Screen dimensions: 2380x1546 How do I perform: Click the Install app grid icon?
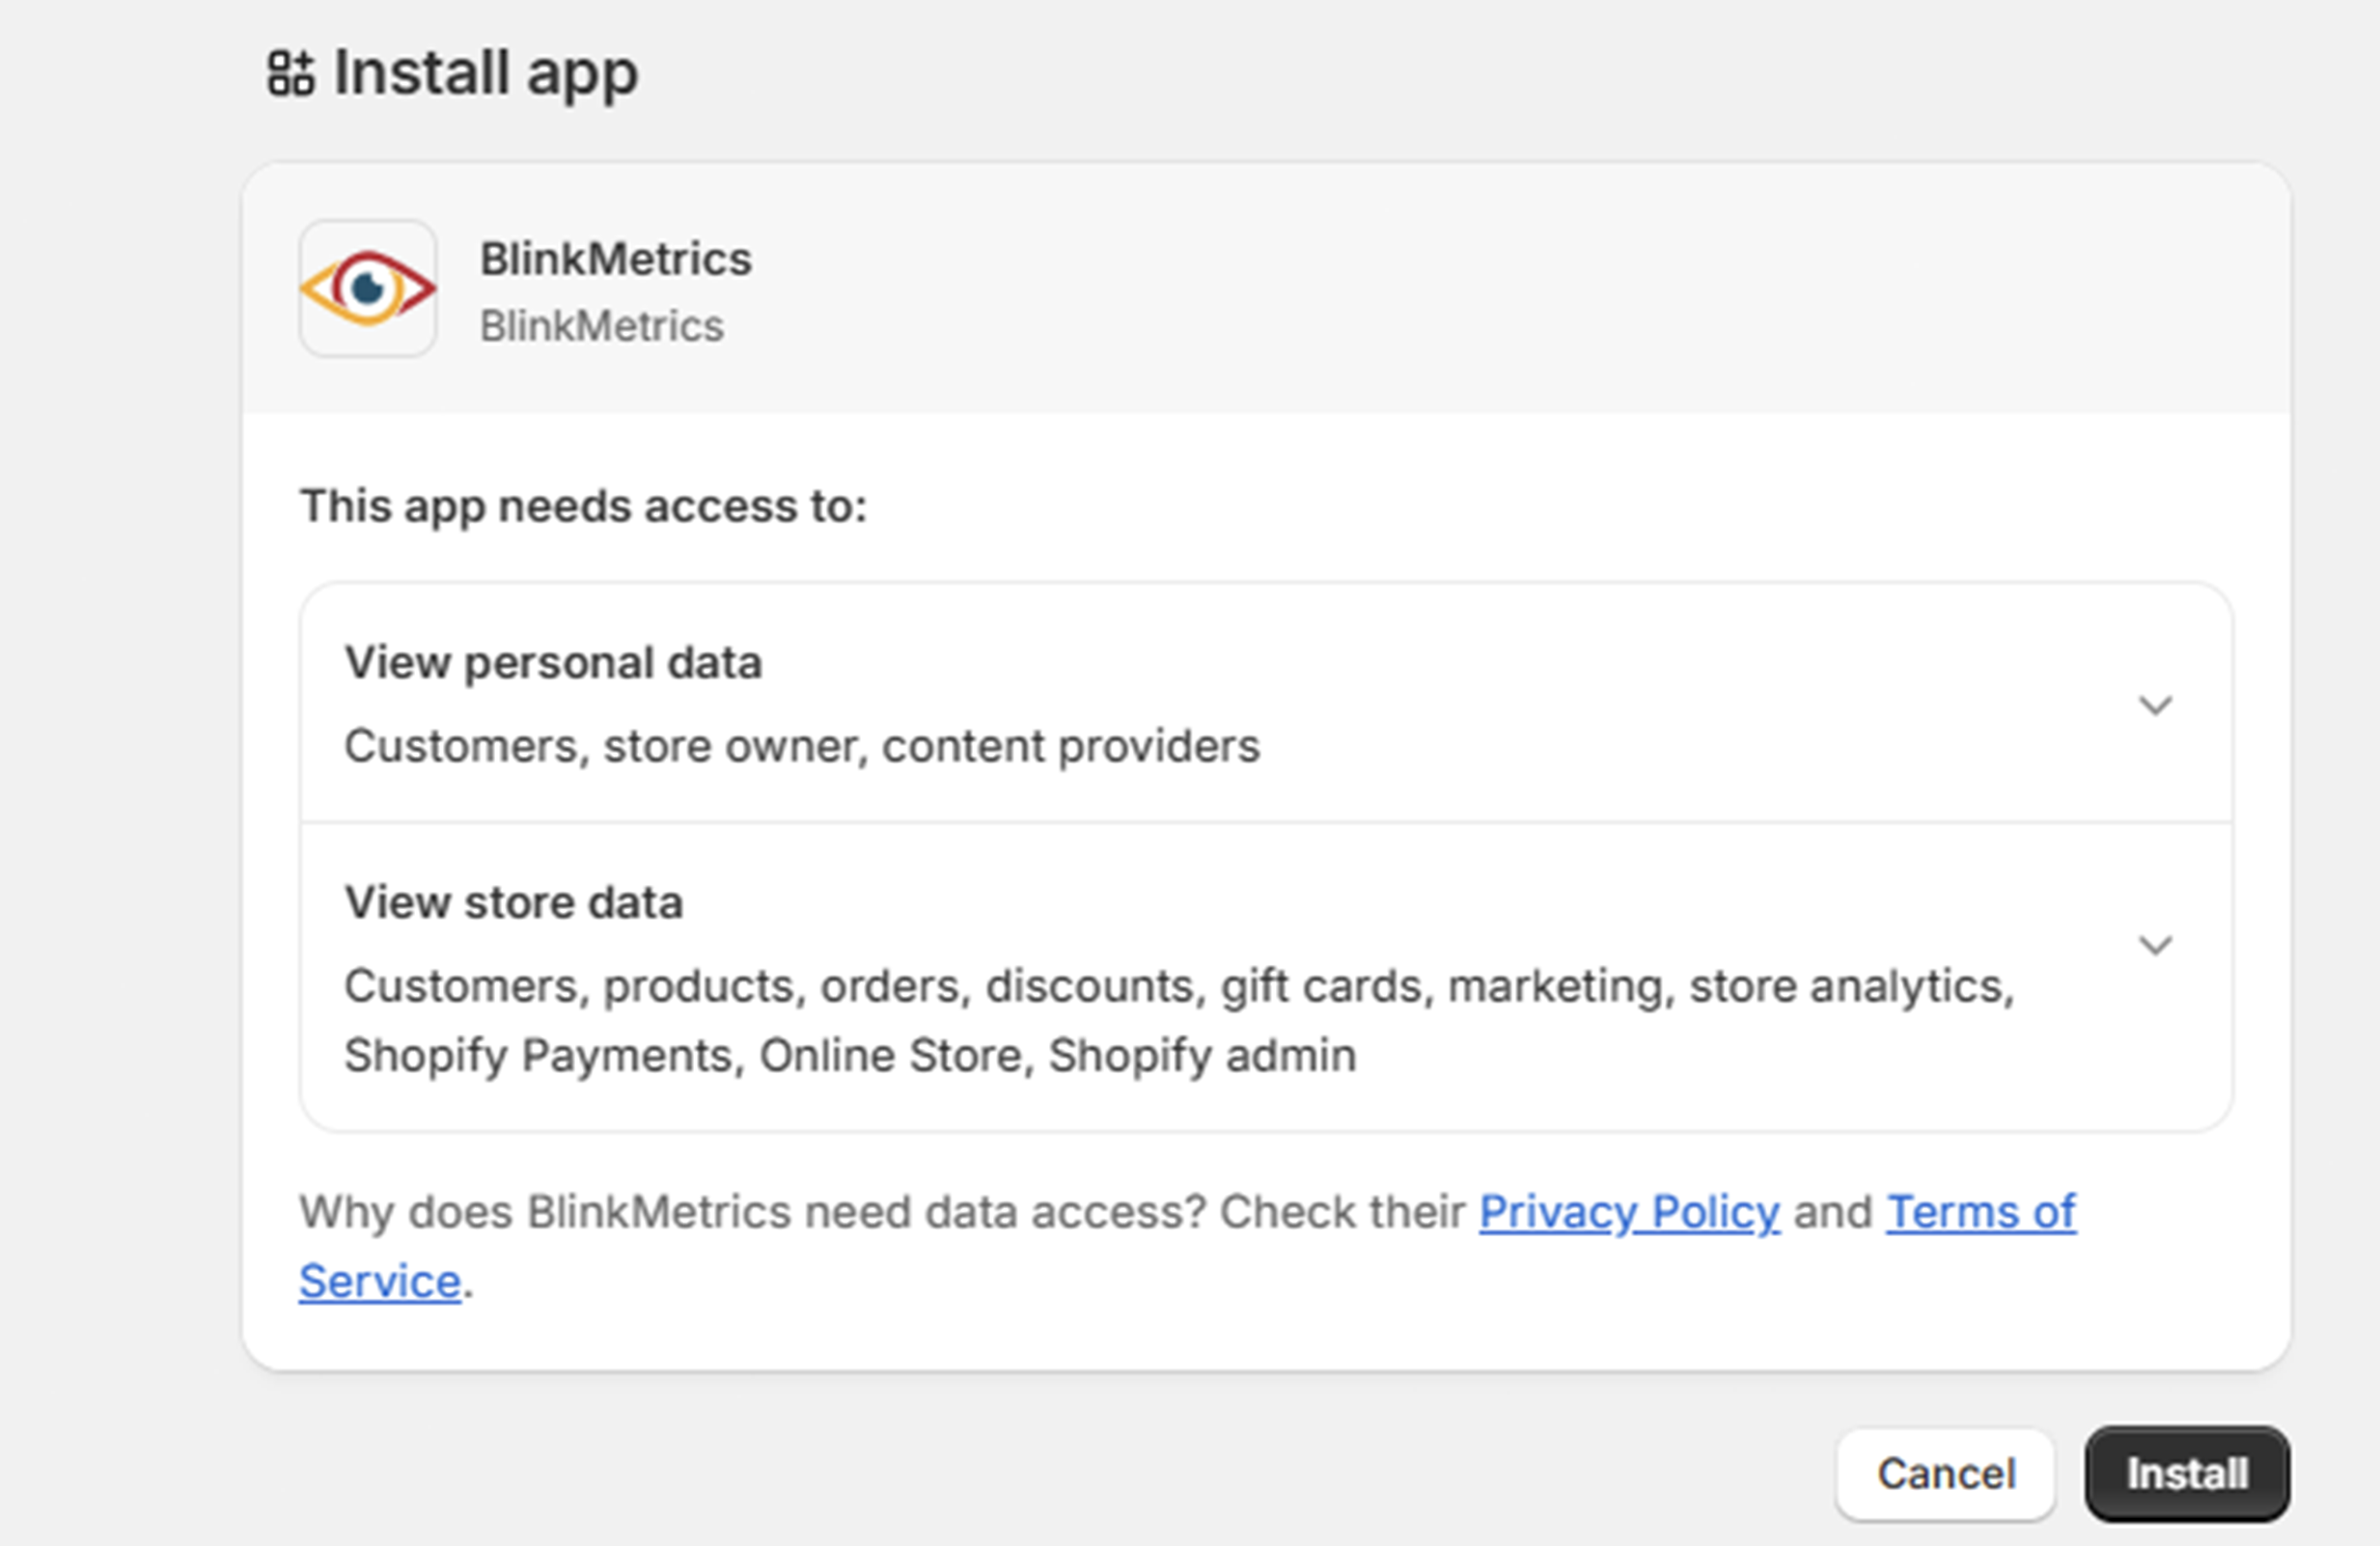(291, 73)
